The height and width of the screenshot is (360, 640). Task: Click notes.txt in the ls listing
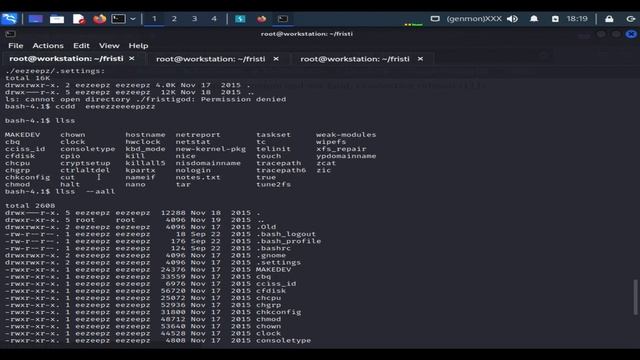(x=198, y=177)
